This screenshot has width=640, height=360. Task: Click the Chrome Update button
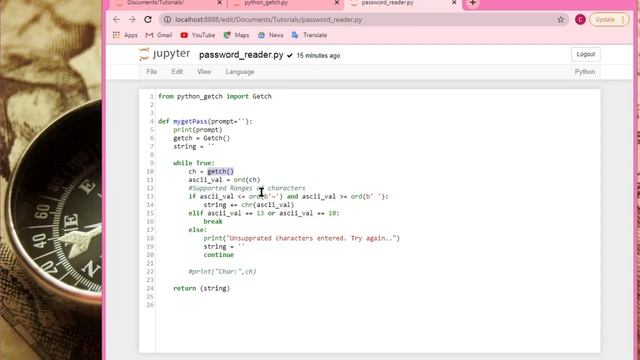609,20
